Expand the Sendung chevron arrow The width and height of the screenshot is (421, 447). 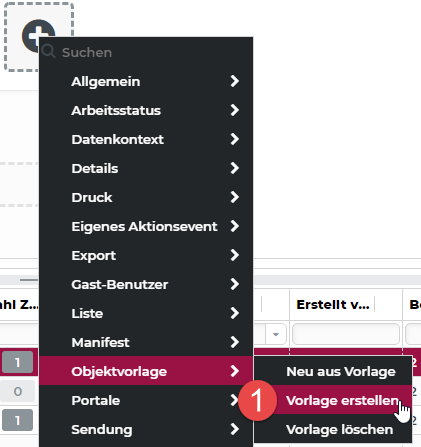click(235, 429)
